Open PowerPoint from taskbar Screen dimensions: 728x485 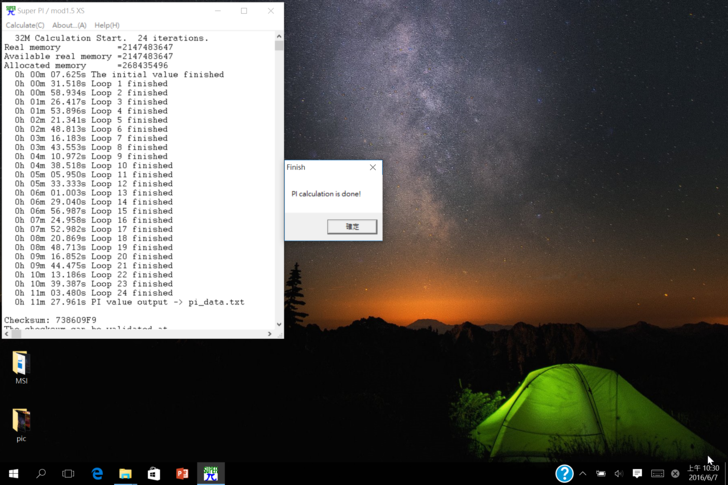point(182,473)
